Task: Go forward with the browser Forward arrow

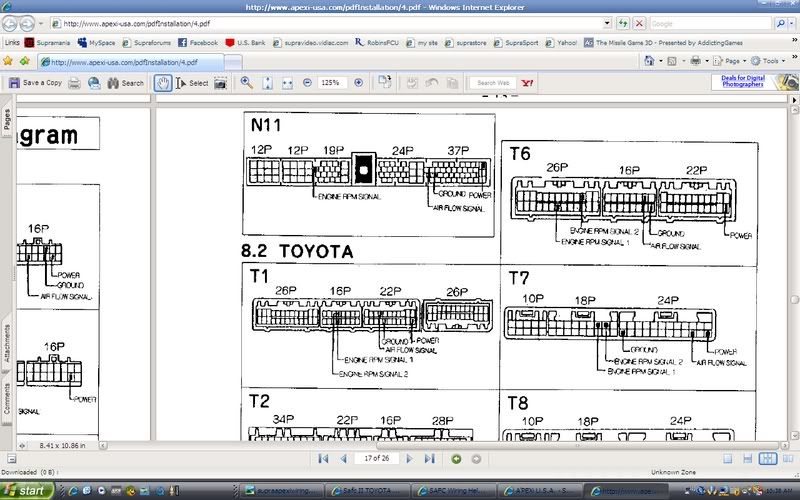Action: coord(27,23)
